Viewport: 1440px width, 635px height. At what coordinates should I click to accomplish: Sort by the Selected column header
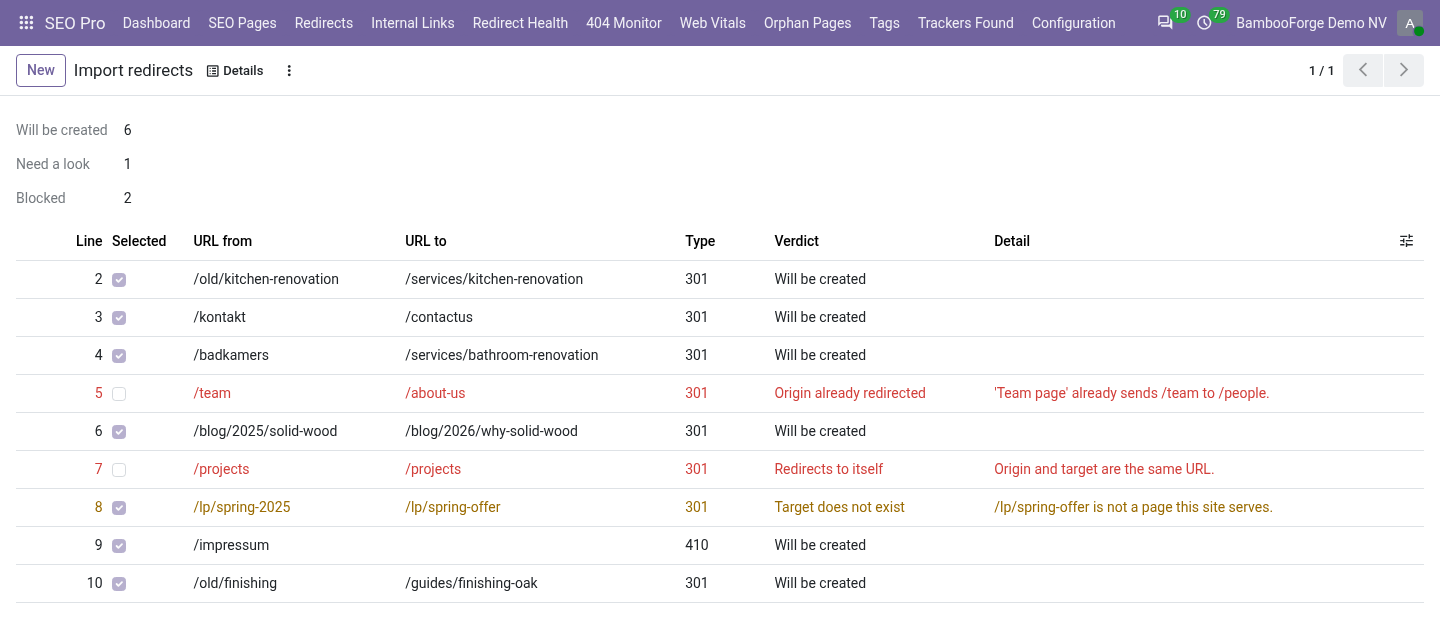click(x=139, y=241)
